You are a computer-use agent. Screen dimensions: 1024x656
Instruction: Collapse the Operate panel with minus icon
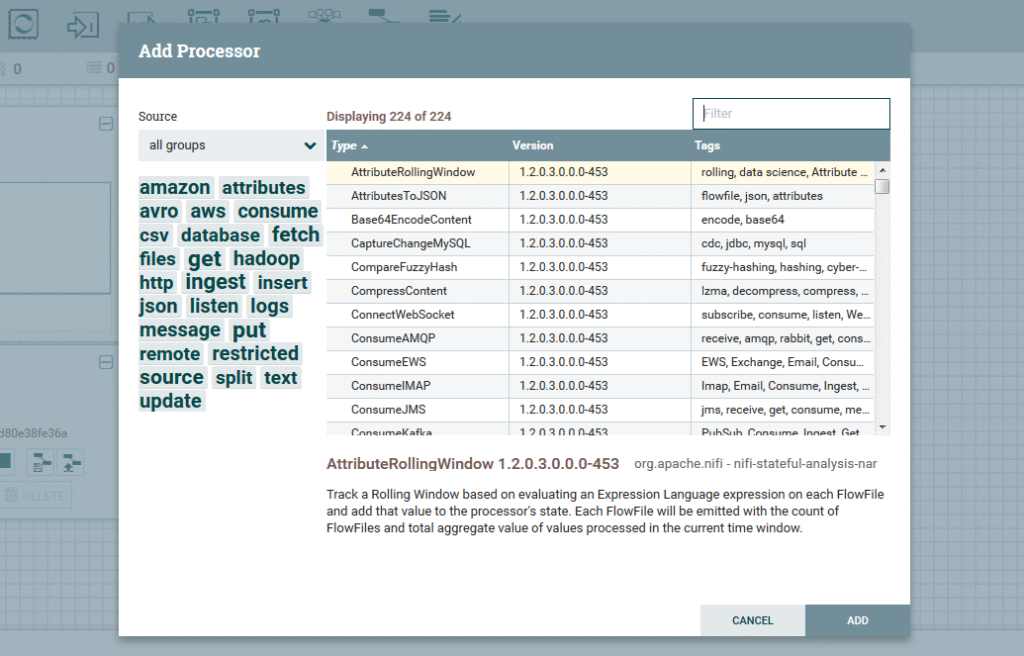(x=105, y=361)
